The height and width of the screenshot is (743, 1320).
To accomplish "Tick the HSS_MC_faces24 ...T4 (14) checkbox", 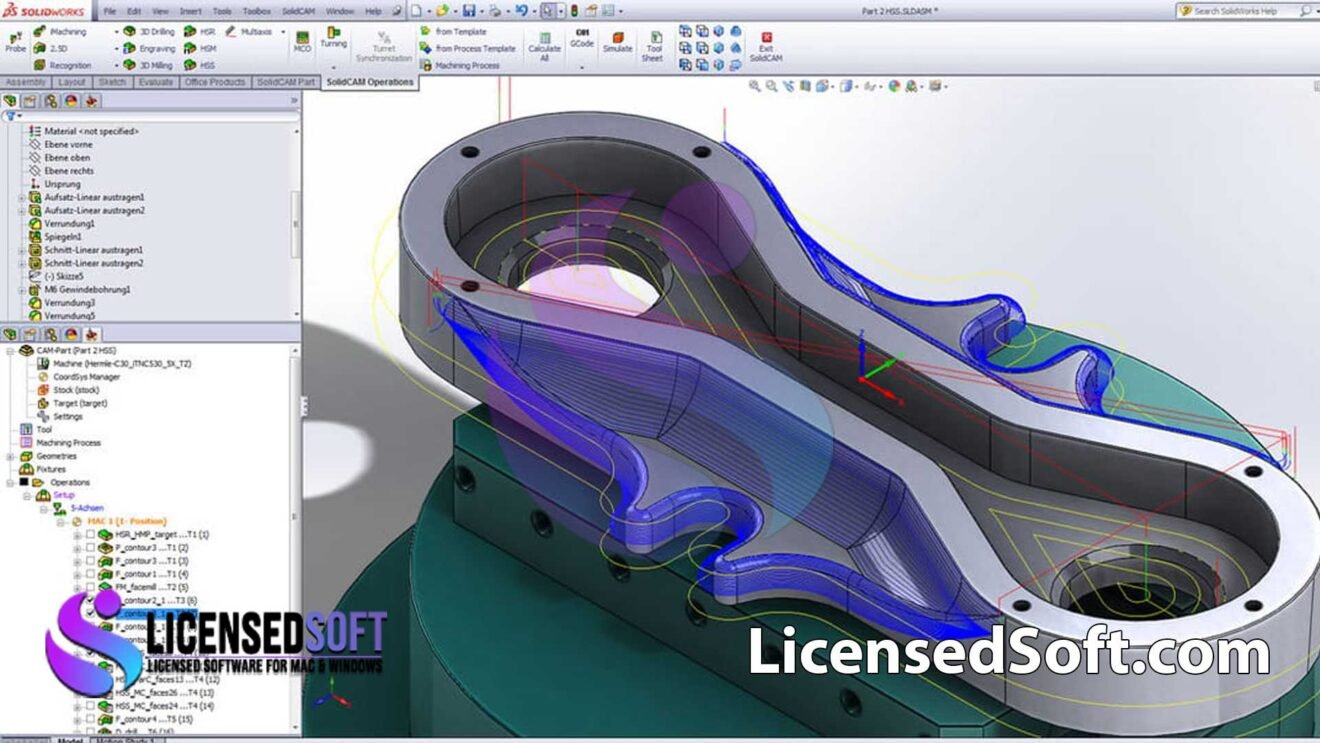I will click(90, 705).
